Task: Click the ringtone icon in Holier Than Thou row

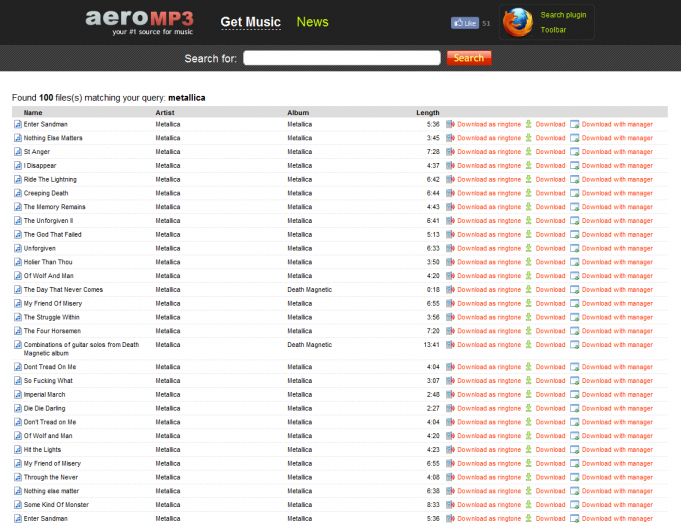Action: point(450,262)
